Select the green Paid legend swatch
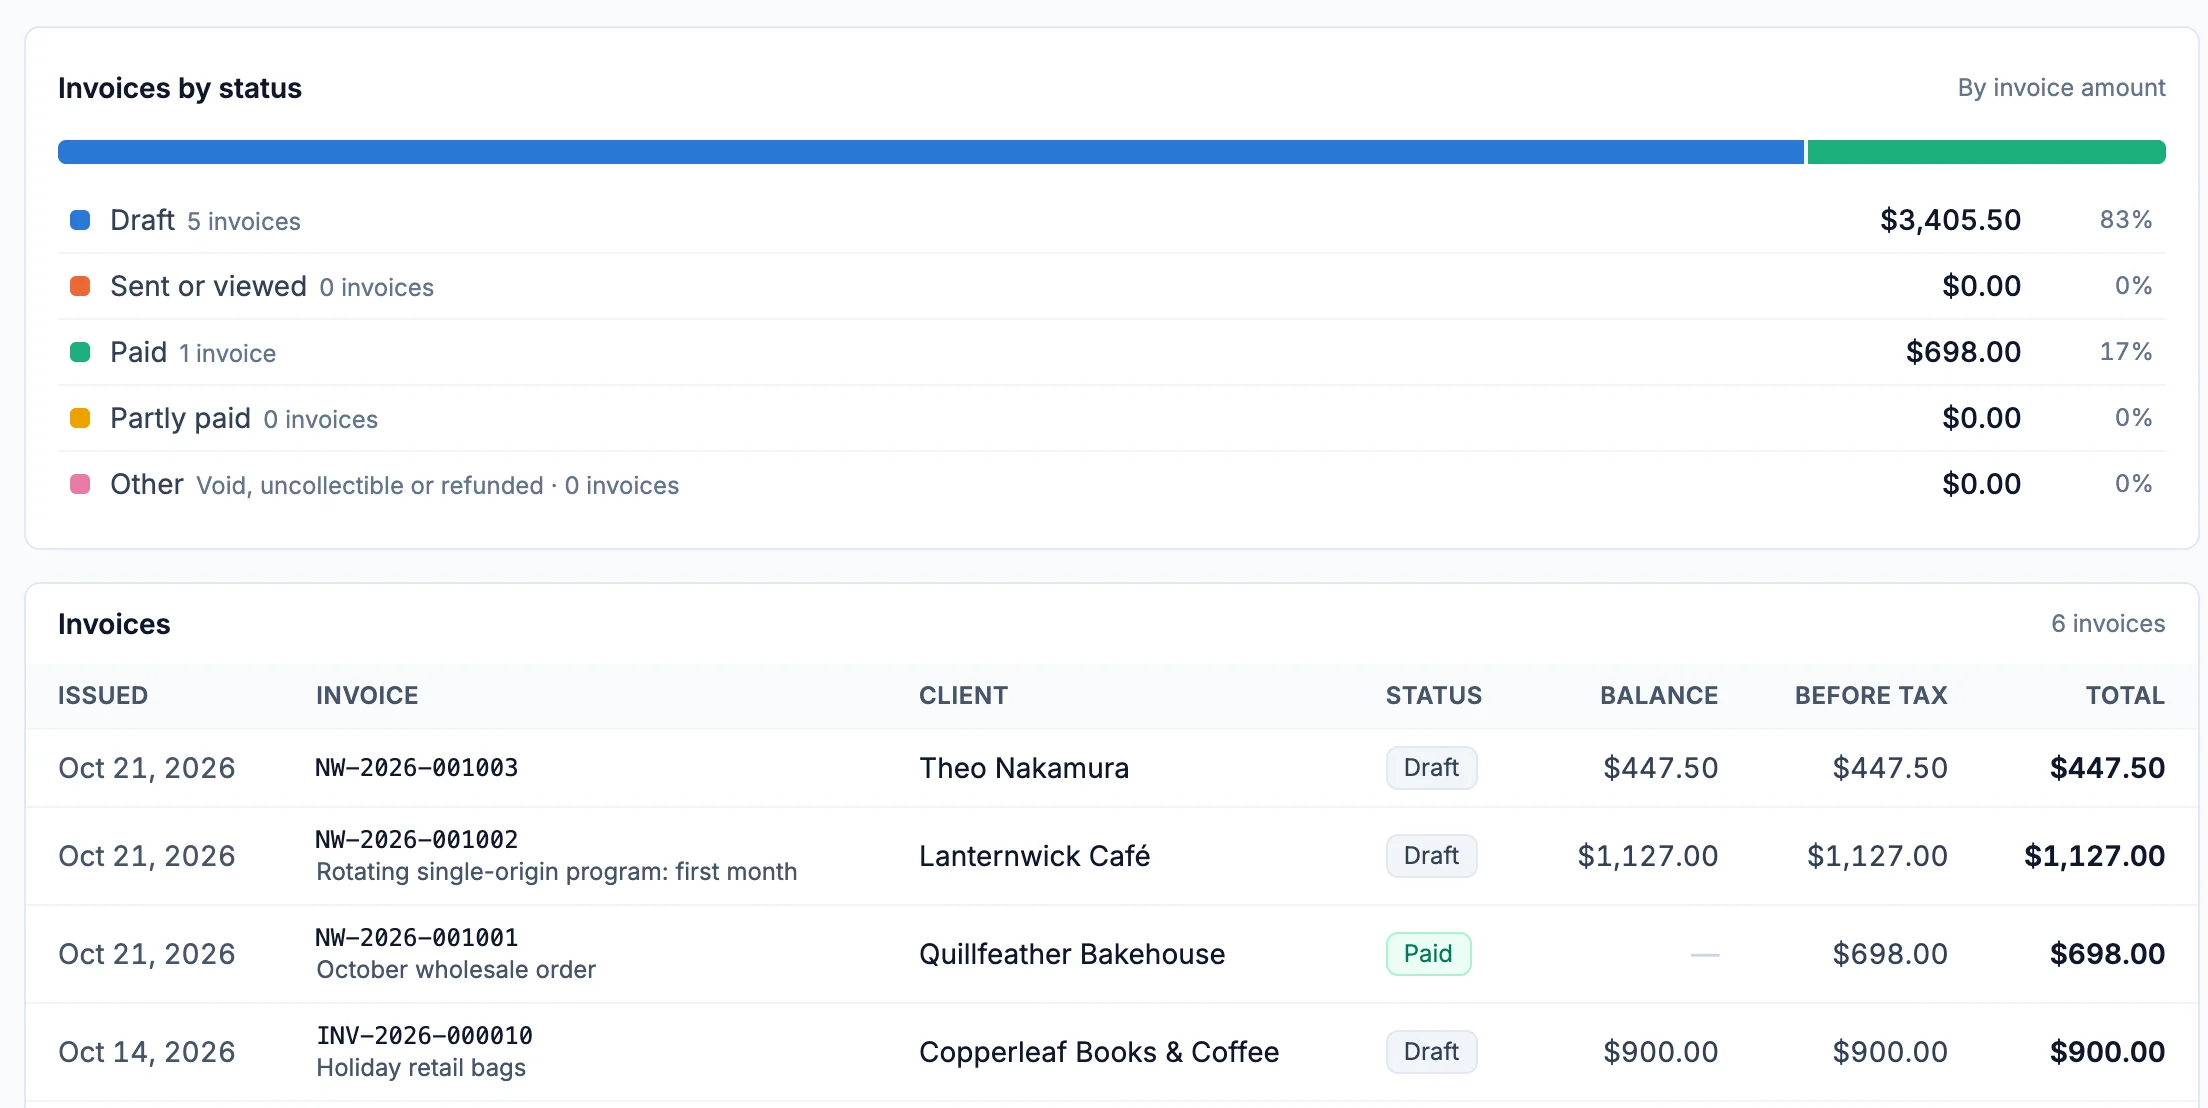This screenshot has width=2208, height=1108. point(80,352)
